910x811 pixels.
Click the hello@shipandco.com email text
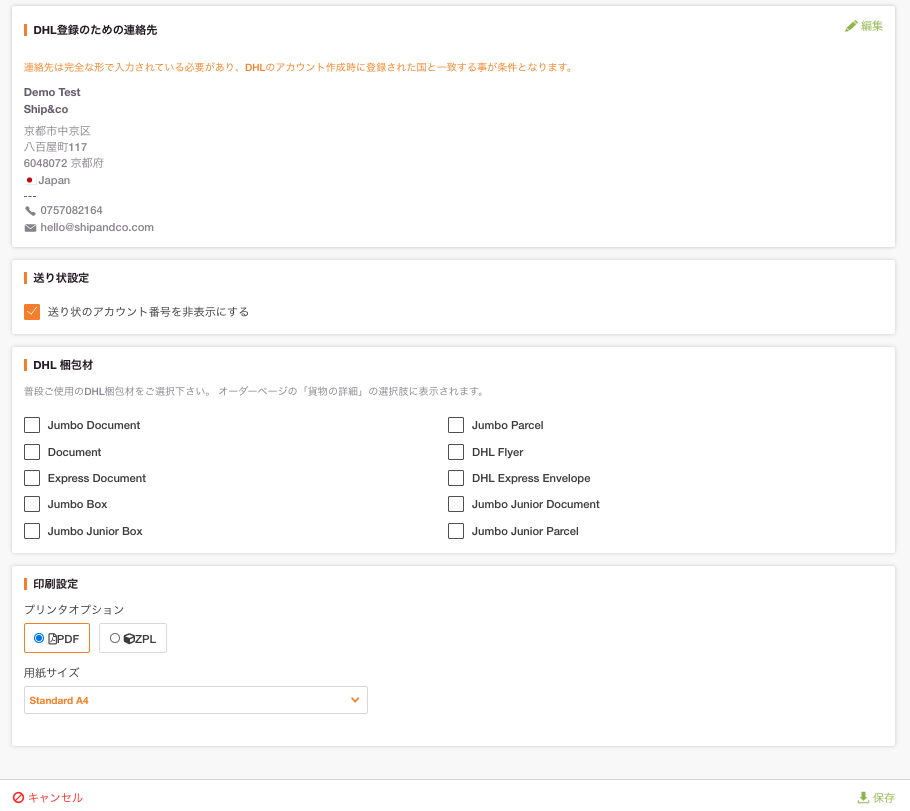click(x=97, y=228)
